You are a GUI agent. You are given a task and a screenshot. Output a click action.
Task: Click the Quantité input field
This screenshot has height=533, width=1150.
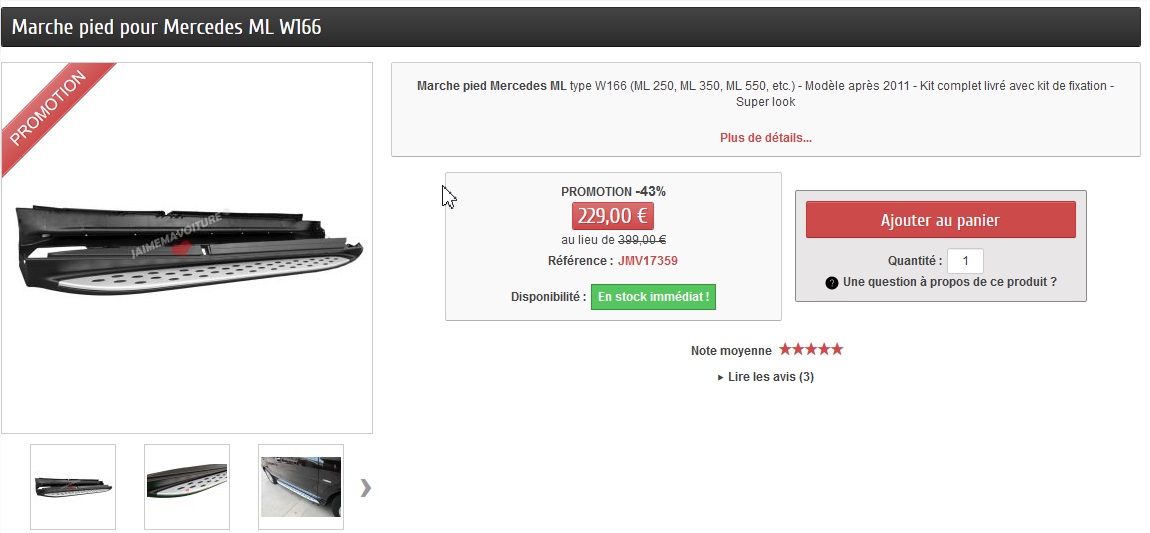[x=965, y=261]
